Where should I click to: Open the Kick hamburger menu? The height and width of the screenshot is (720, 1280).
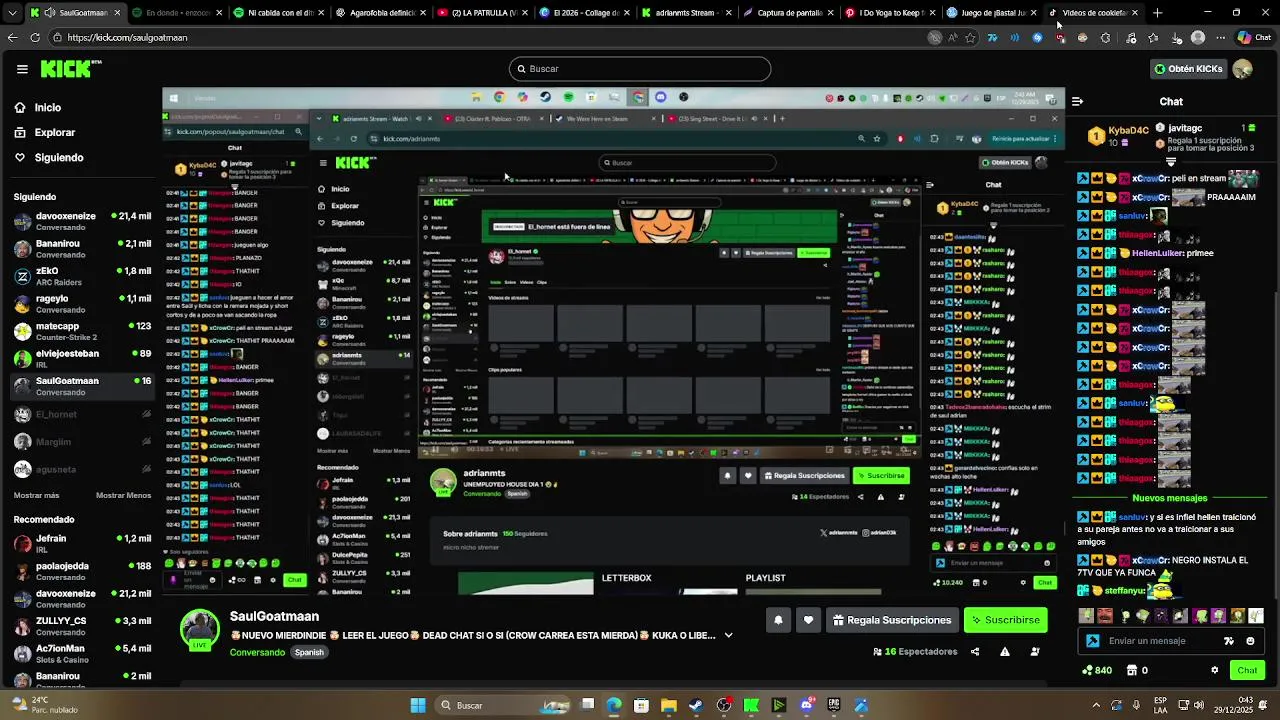point(22,69)
